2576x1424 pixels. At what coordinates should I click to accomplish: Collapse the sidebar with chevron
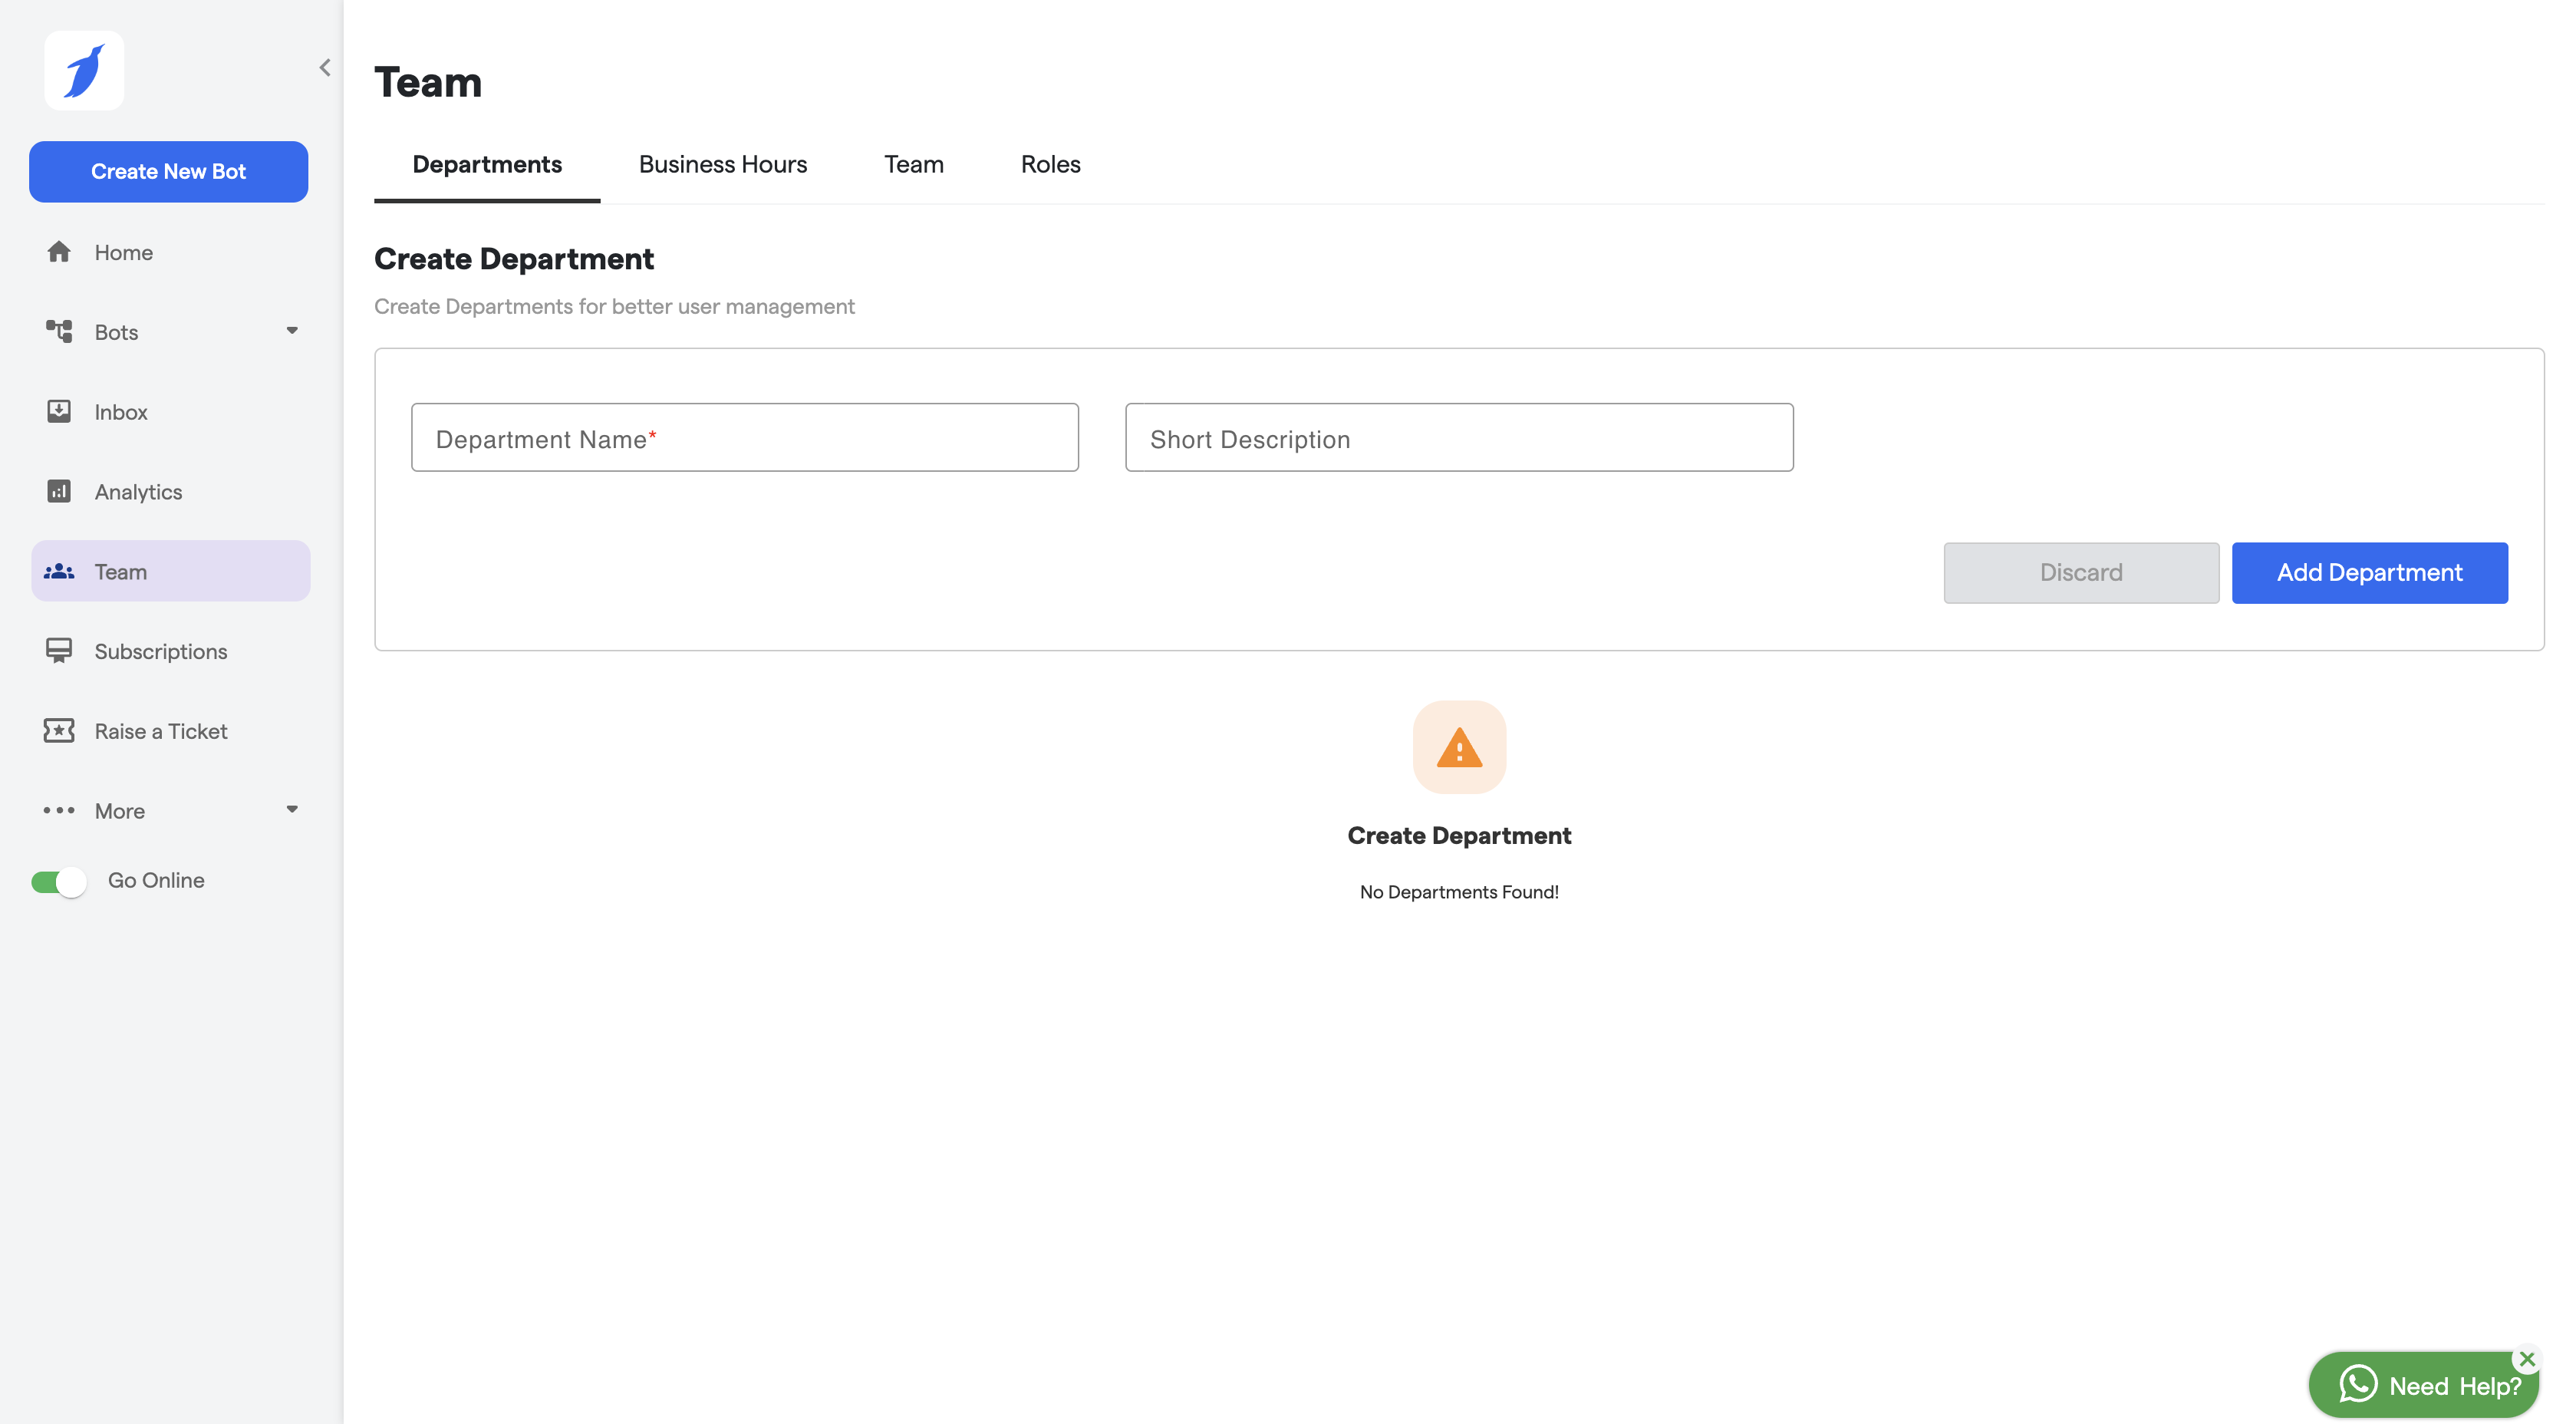325,68
